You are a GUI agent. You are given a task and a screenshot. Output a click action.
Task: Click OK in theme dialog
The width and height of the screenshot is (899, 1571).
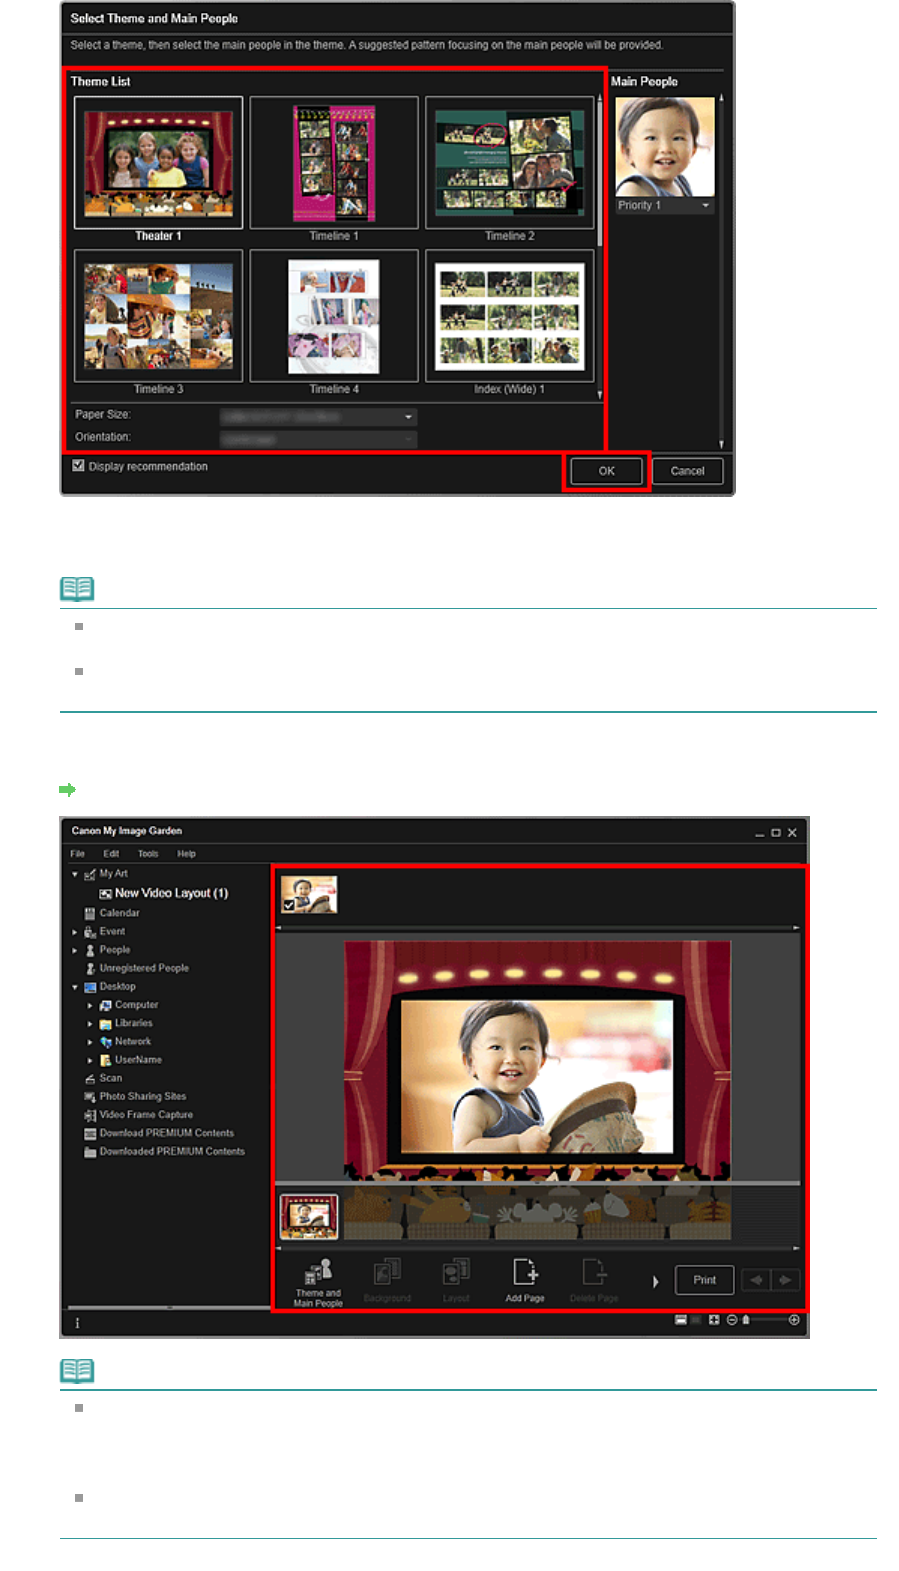point(607,471)
